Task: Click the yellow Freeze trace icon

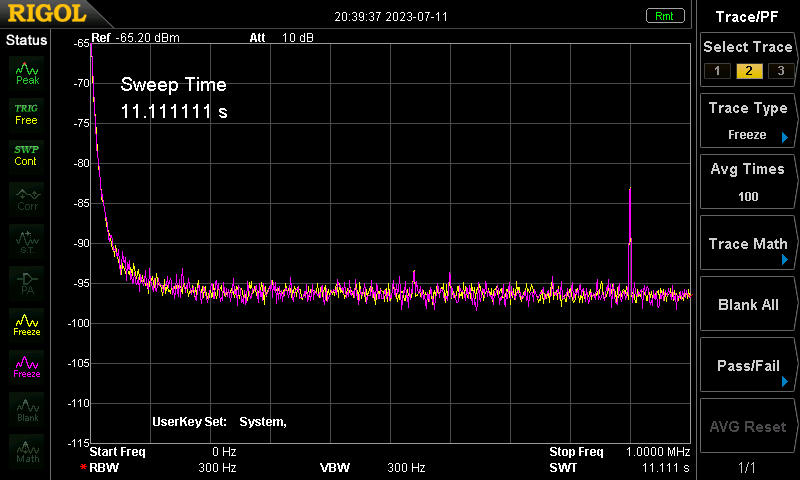Action: (x=27, y=325)
